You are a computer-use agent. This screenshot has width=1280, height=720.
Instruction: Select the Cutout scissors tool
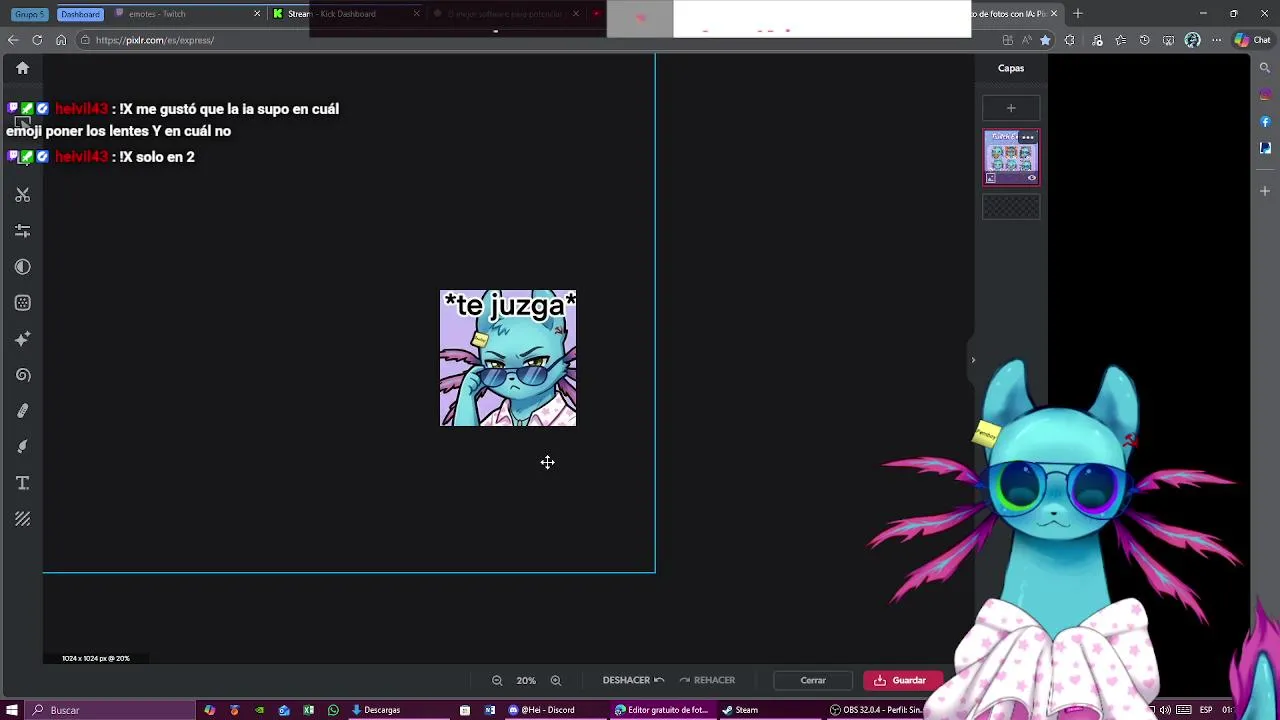pyautogui.click(x=22, y=195)
